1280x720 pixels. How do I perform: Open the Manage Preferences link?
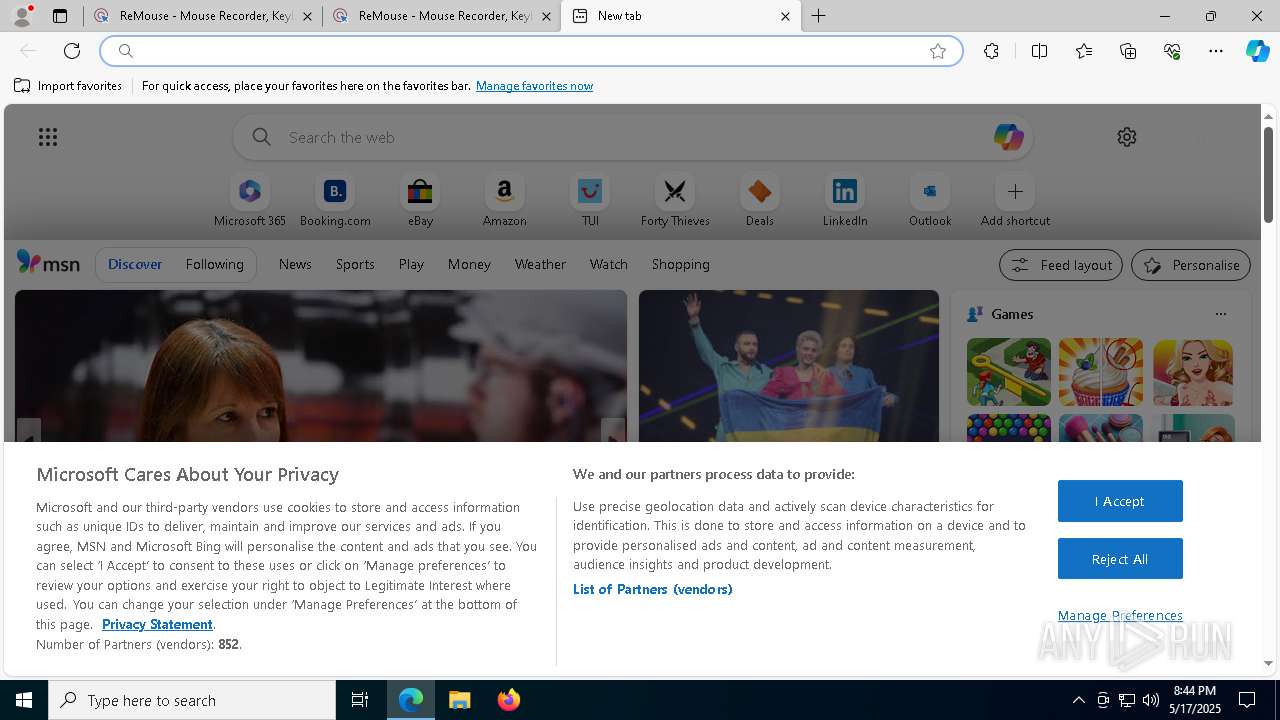[1120, 615]
